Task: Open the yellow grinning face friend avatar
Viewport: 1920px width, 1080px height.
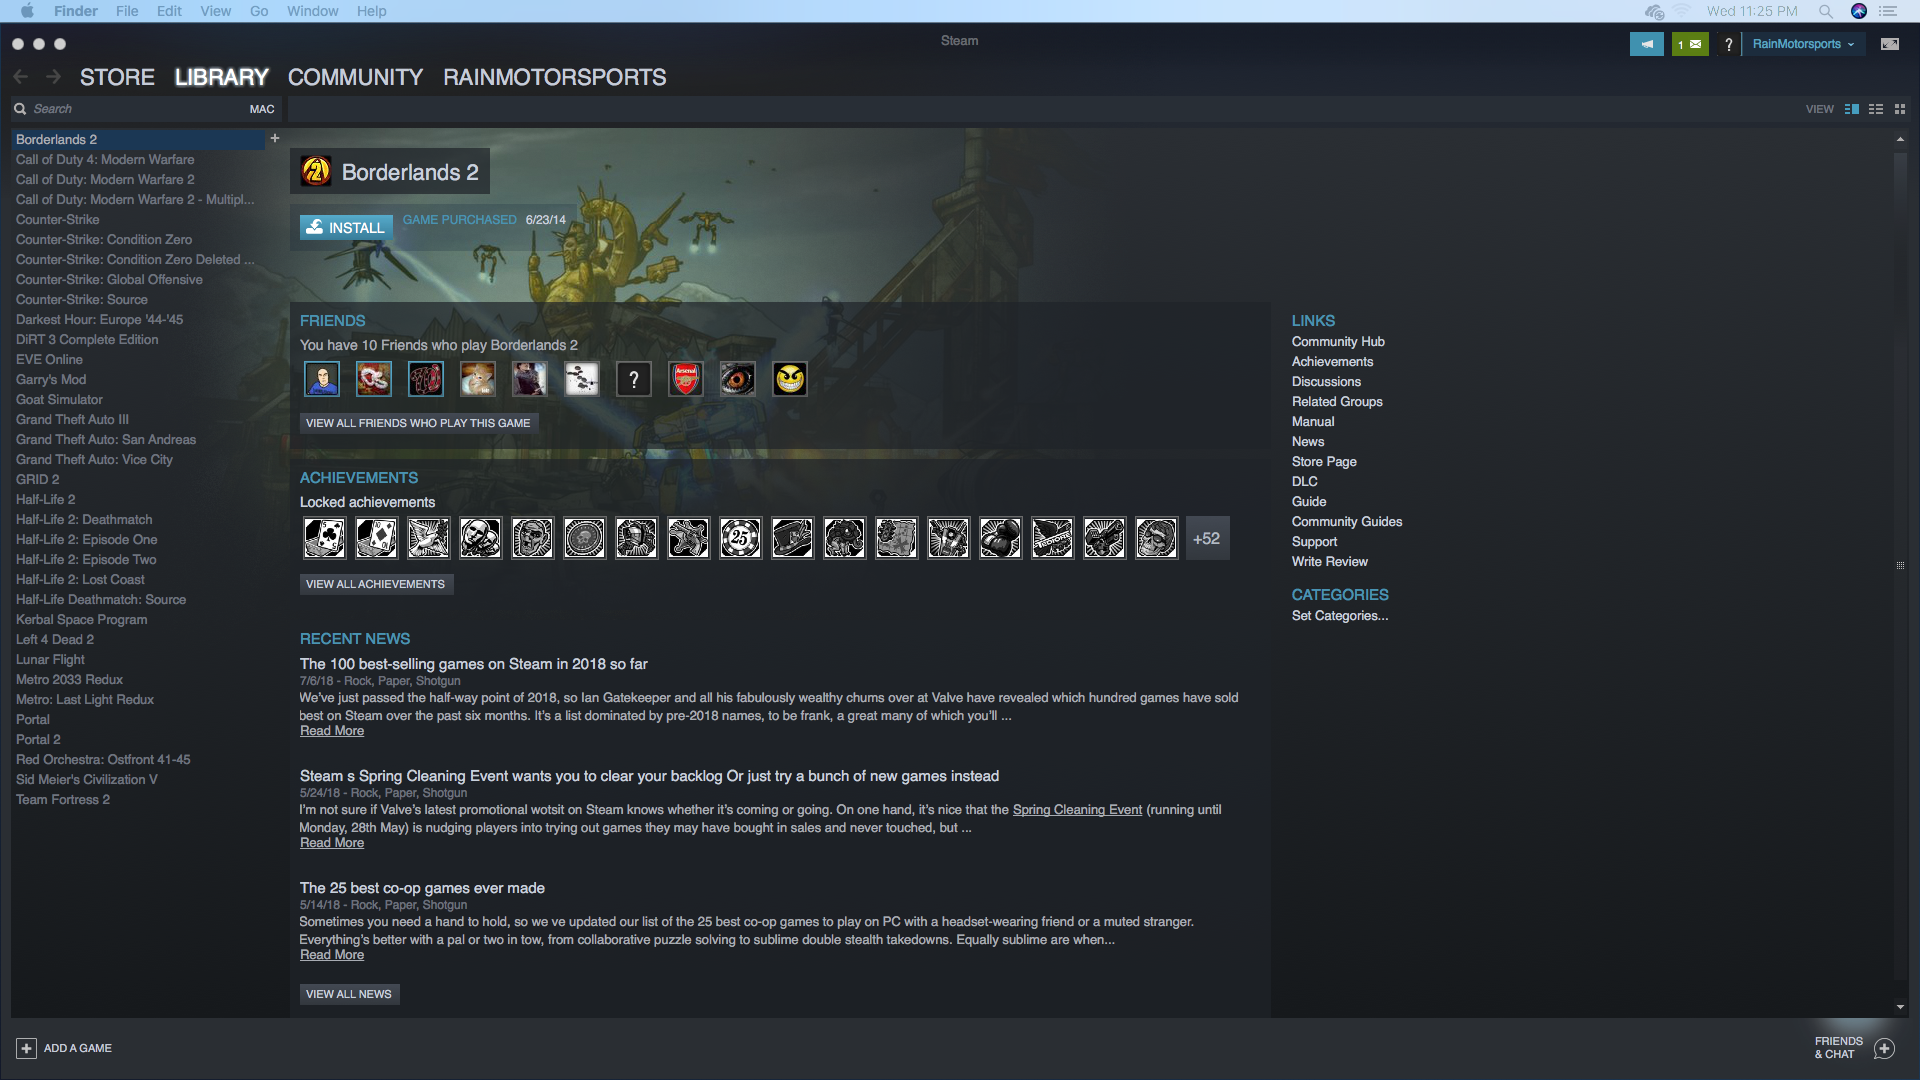Action: 790,379
